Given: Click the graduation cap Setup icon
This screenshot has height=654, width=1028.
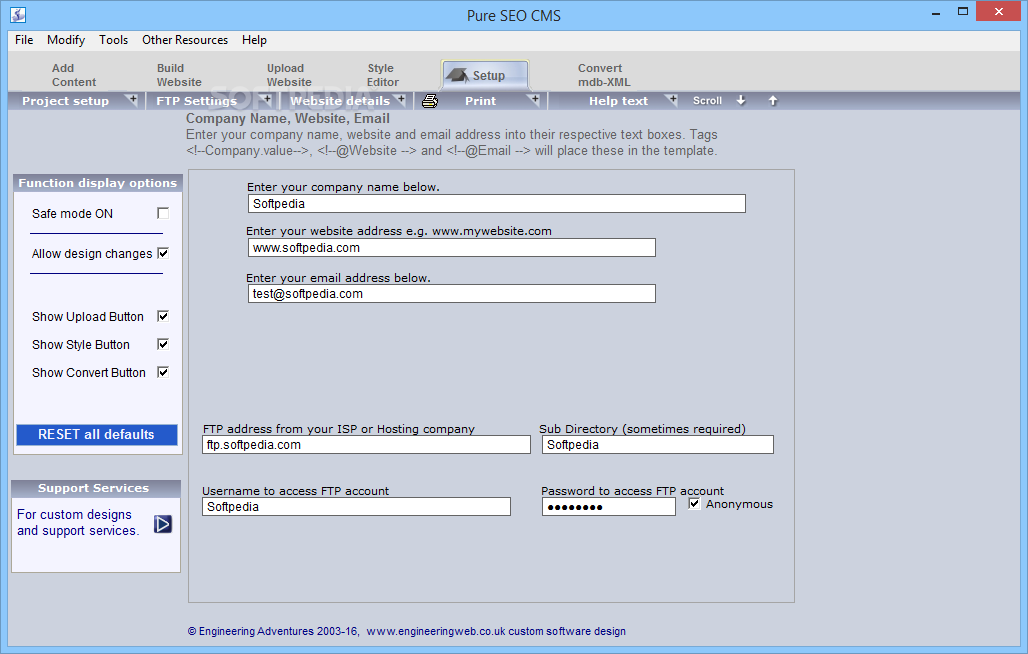Looking at the screenshot, I should (457, 75).
